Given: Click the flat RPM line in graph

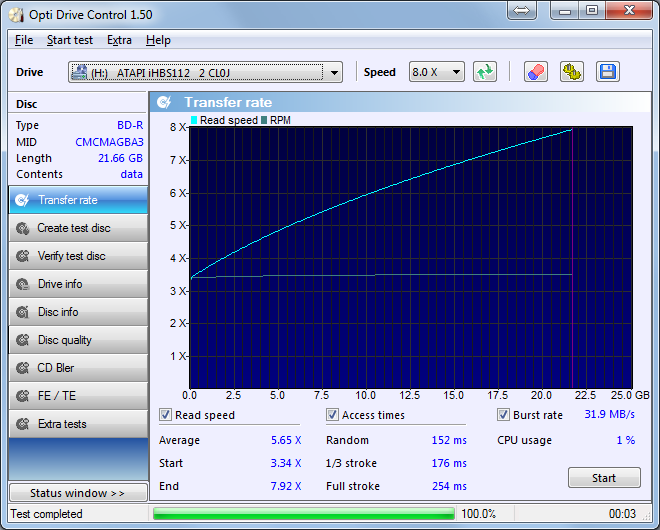Looking at the screenshot, I should tap(379, 275).
